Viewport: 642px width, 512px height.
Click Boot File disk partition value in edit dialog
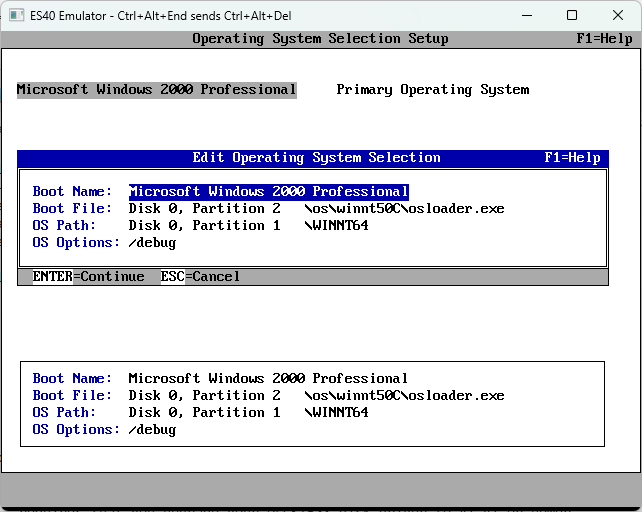point(204,208)
